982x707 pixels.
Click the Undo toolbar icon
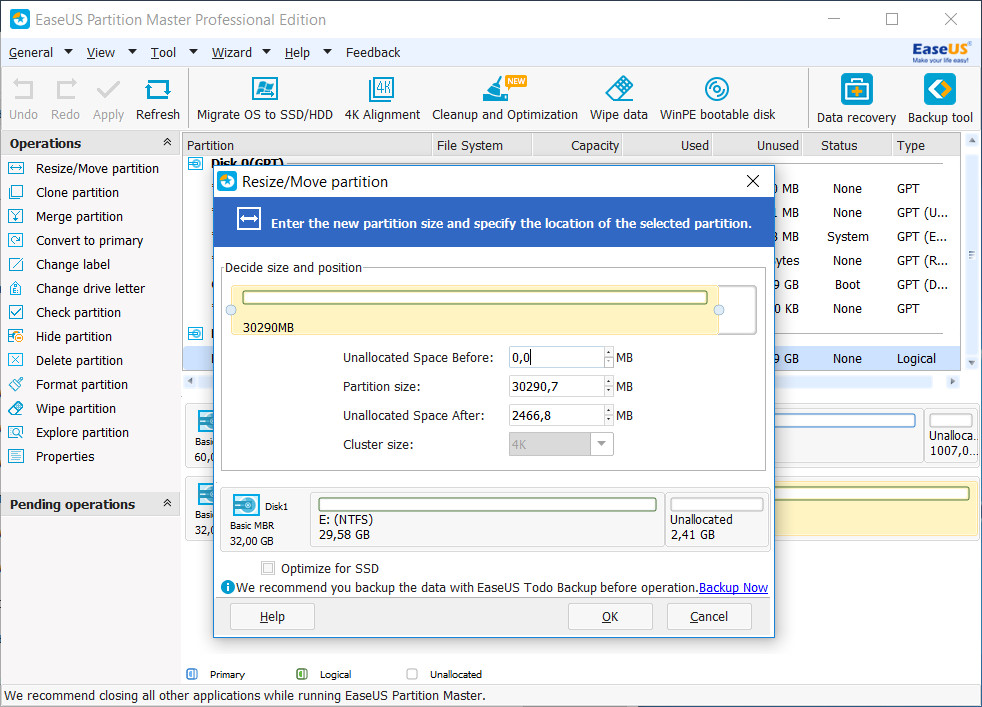(x=23, y=90)
